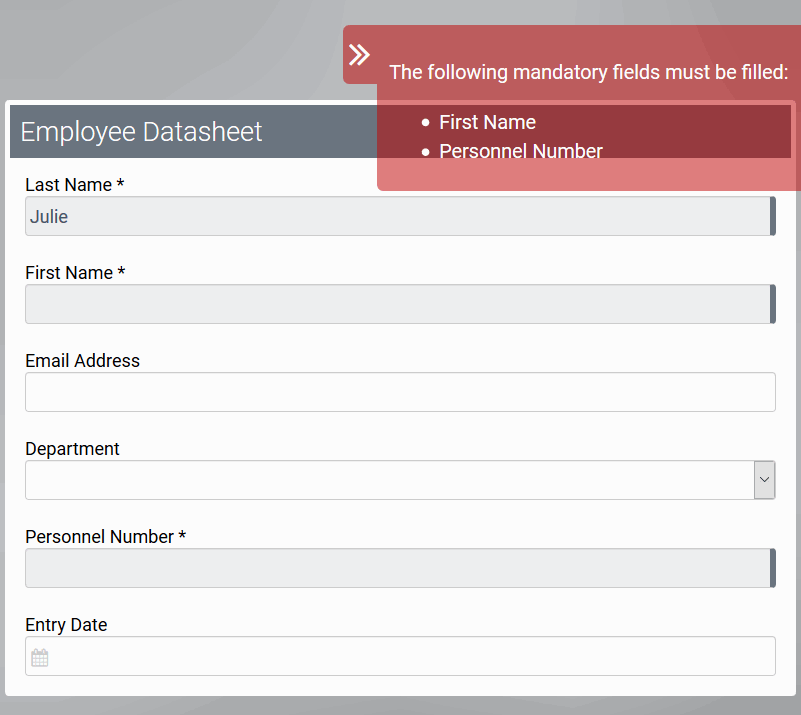Viewport: 801px width, 715px height.
Task: Collapse the notification with the double-chevron icon
Action: (359, 55)
